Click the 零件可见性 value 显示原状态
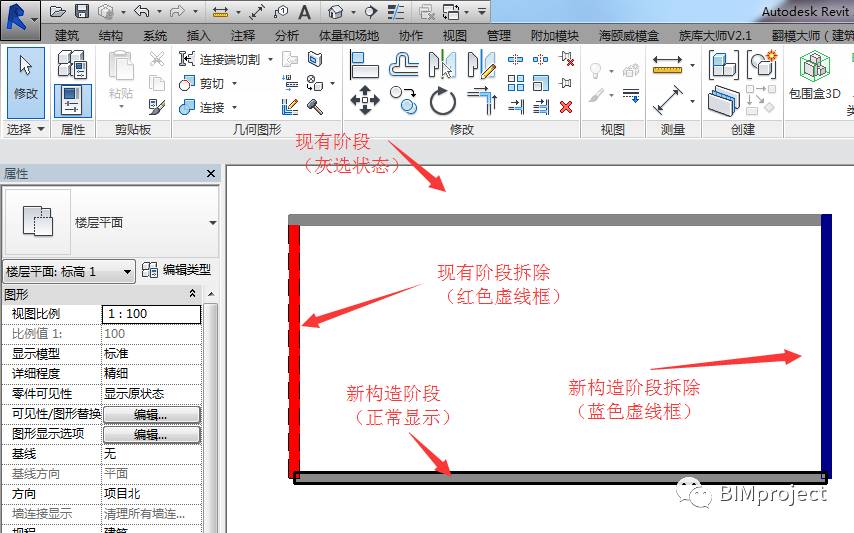 click(151, 394)
